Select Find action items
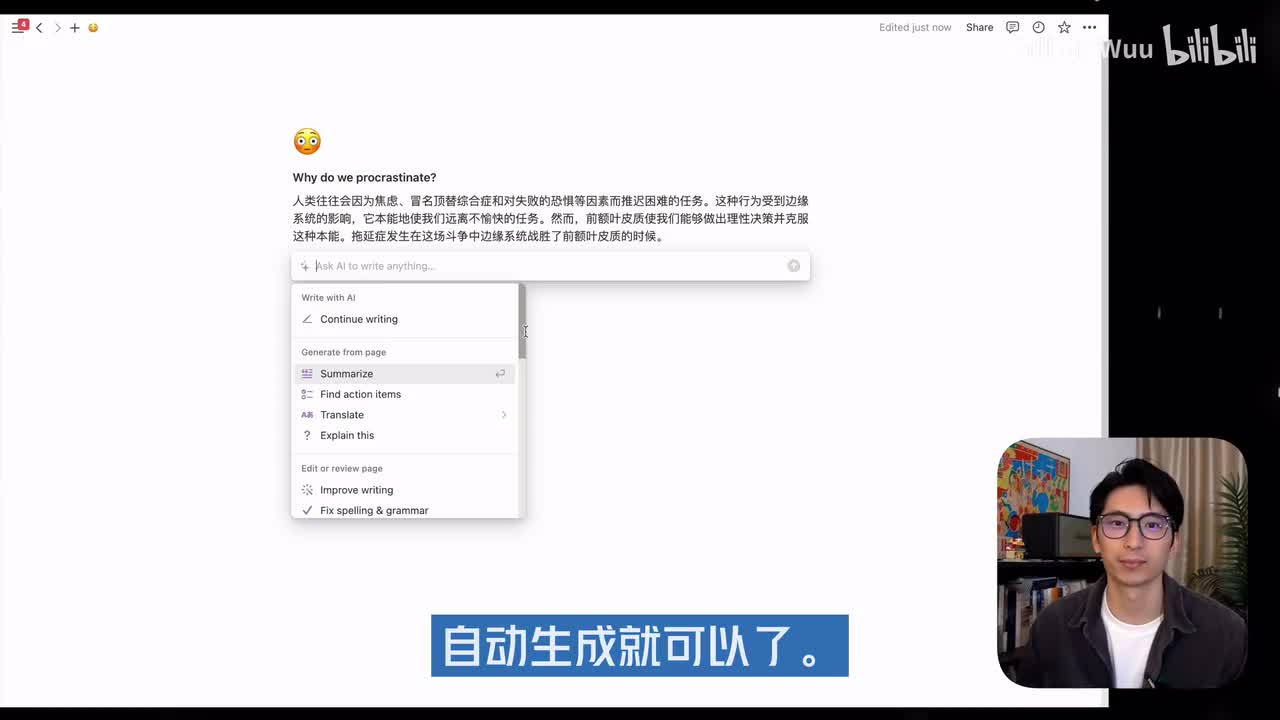The width and height of the screenshot is (1280, 720). [360, 394]
